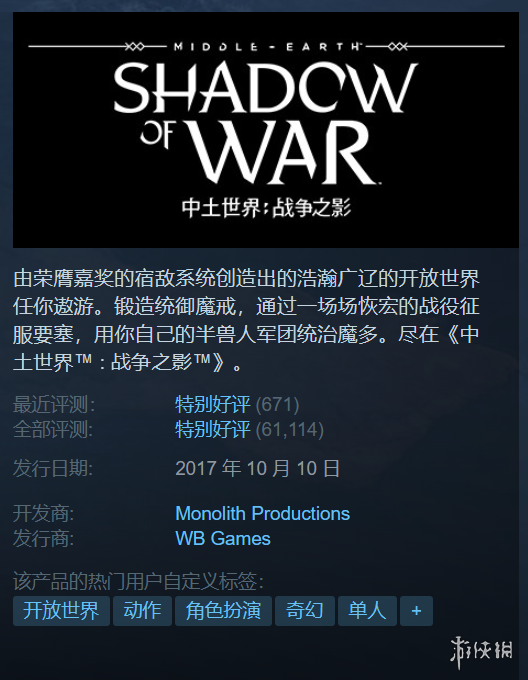528x680 pixels.
Task: Click the release date 2017 年 10 月 10 日
Action: click(x=257, y=469)
